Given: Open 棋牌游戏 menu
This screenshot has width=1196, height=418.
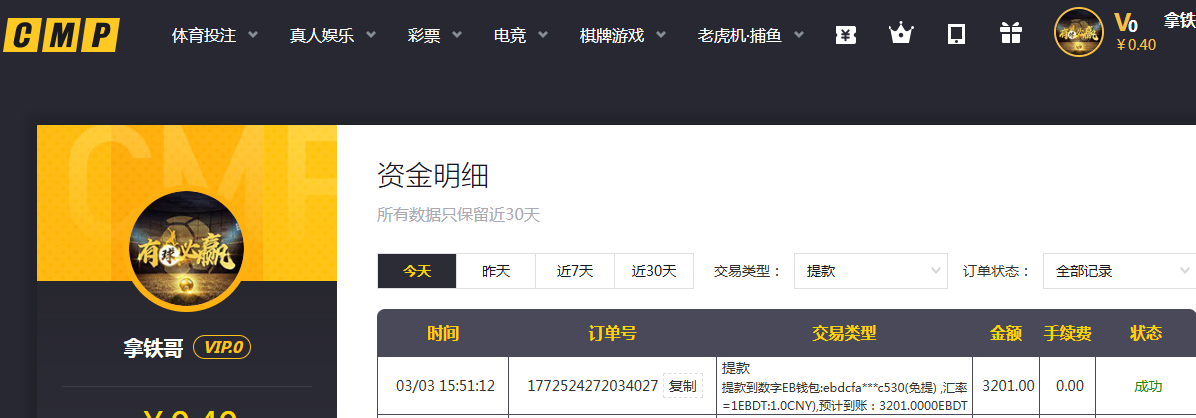Looking at the screenshot, I should (612, 35).
